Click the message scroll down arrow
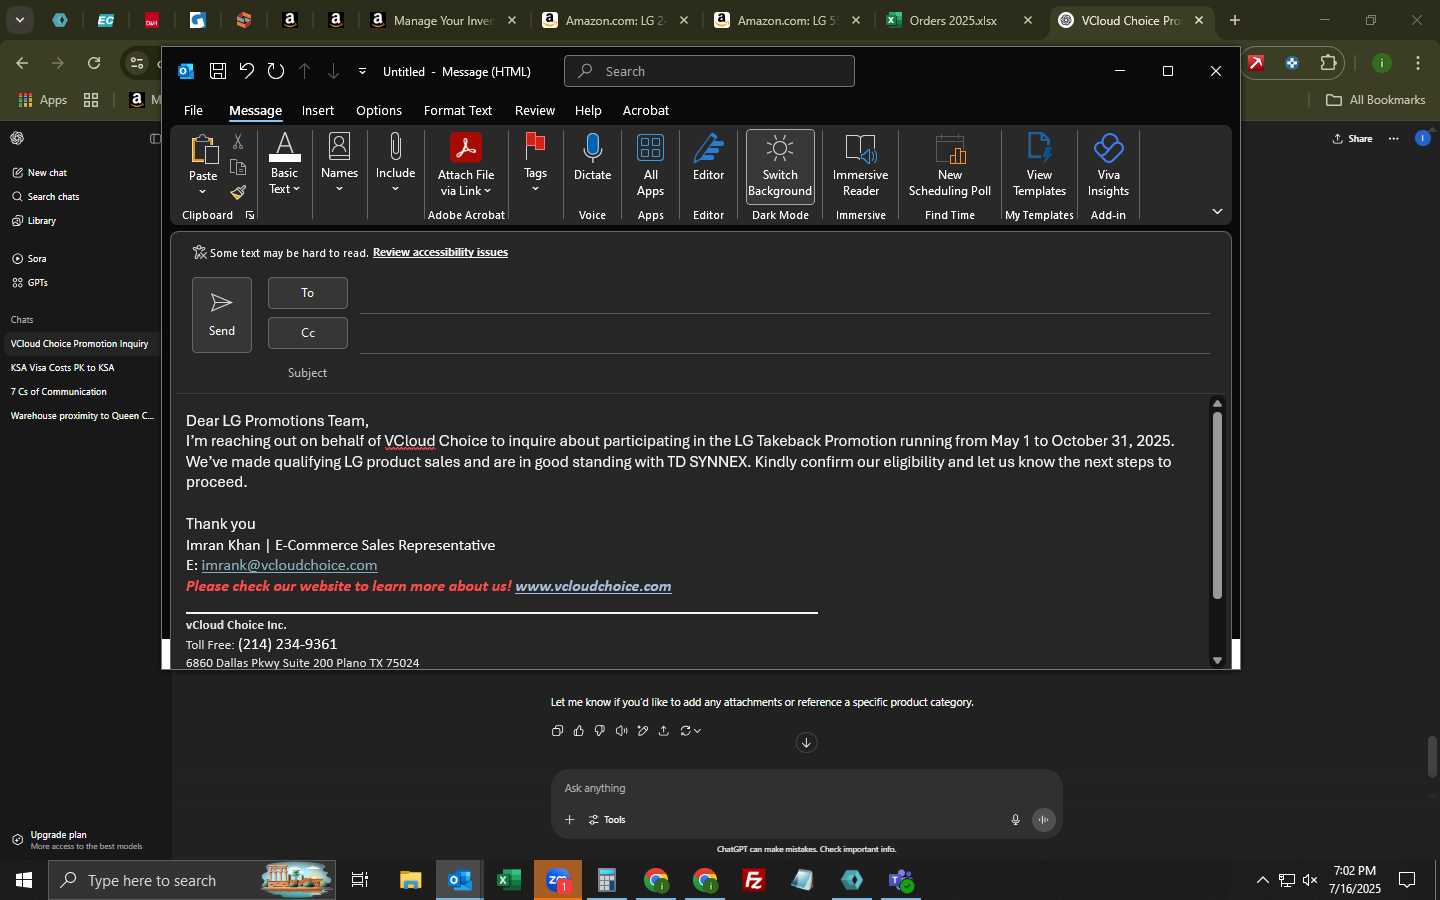The width and height of the screenshot is (1440, 900). 1217,660
